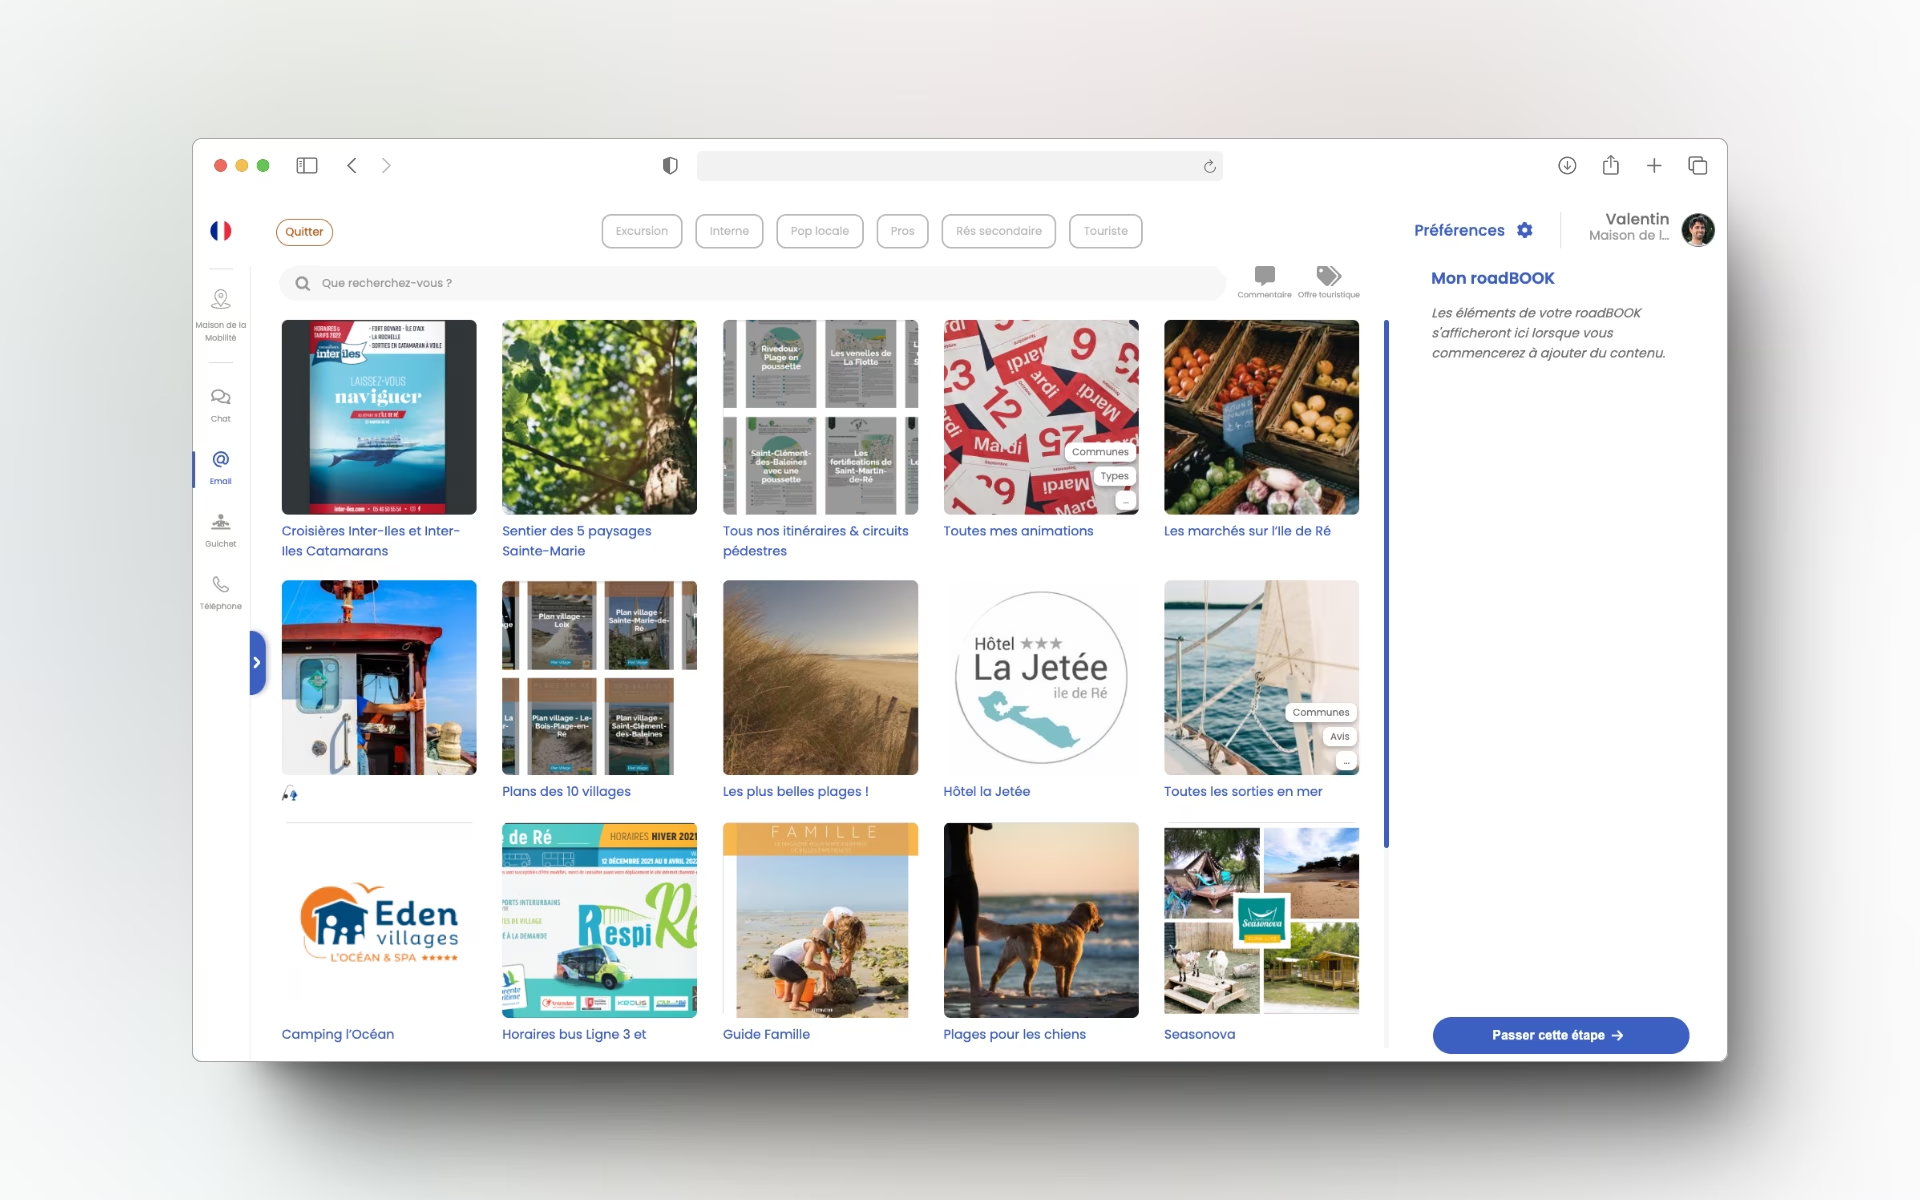
Task: Click the French flag language icon
Action: point(220,231)
